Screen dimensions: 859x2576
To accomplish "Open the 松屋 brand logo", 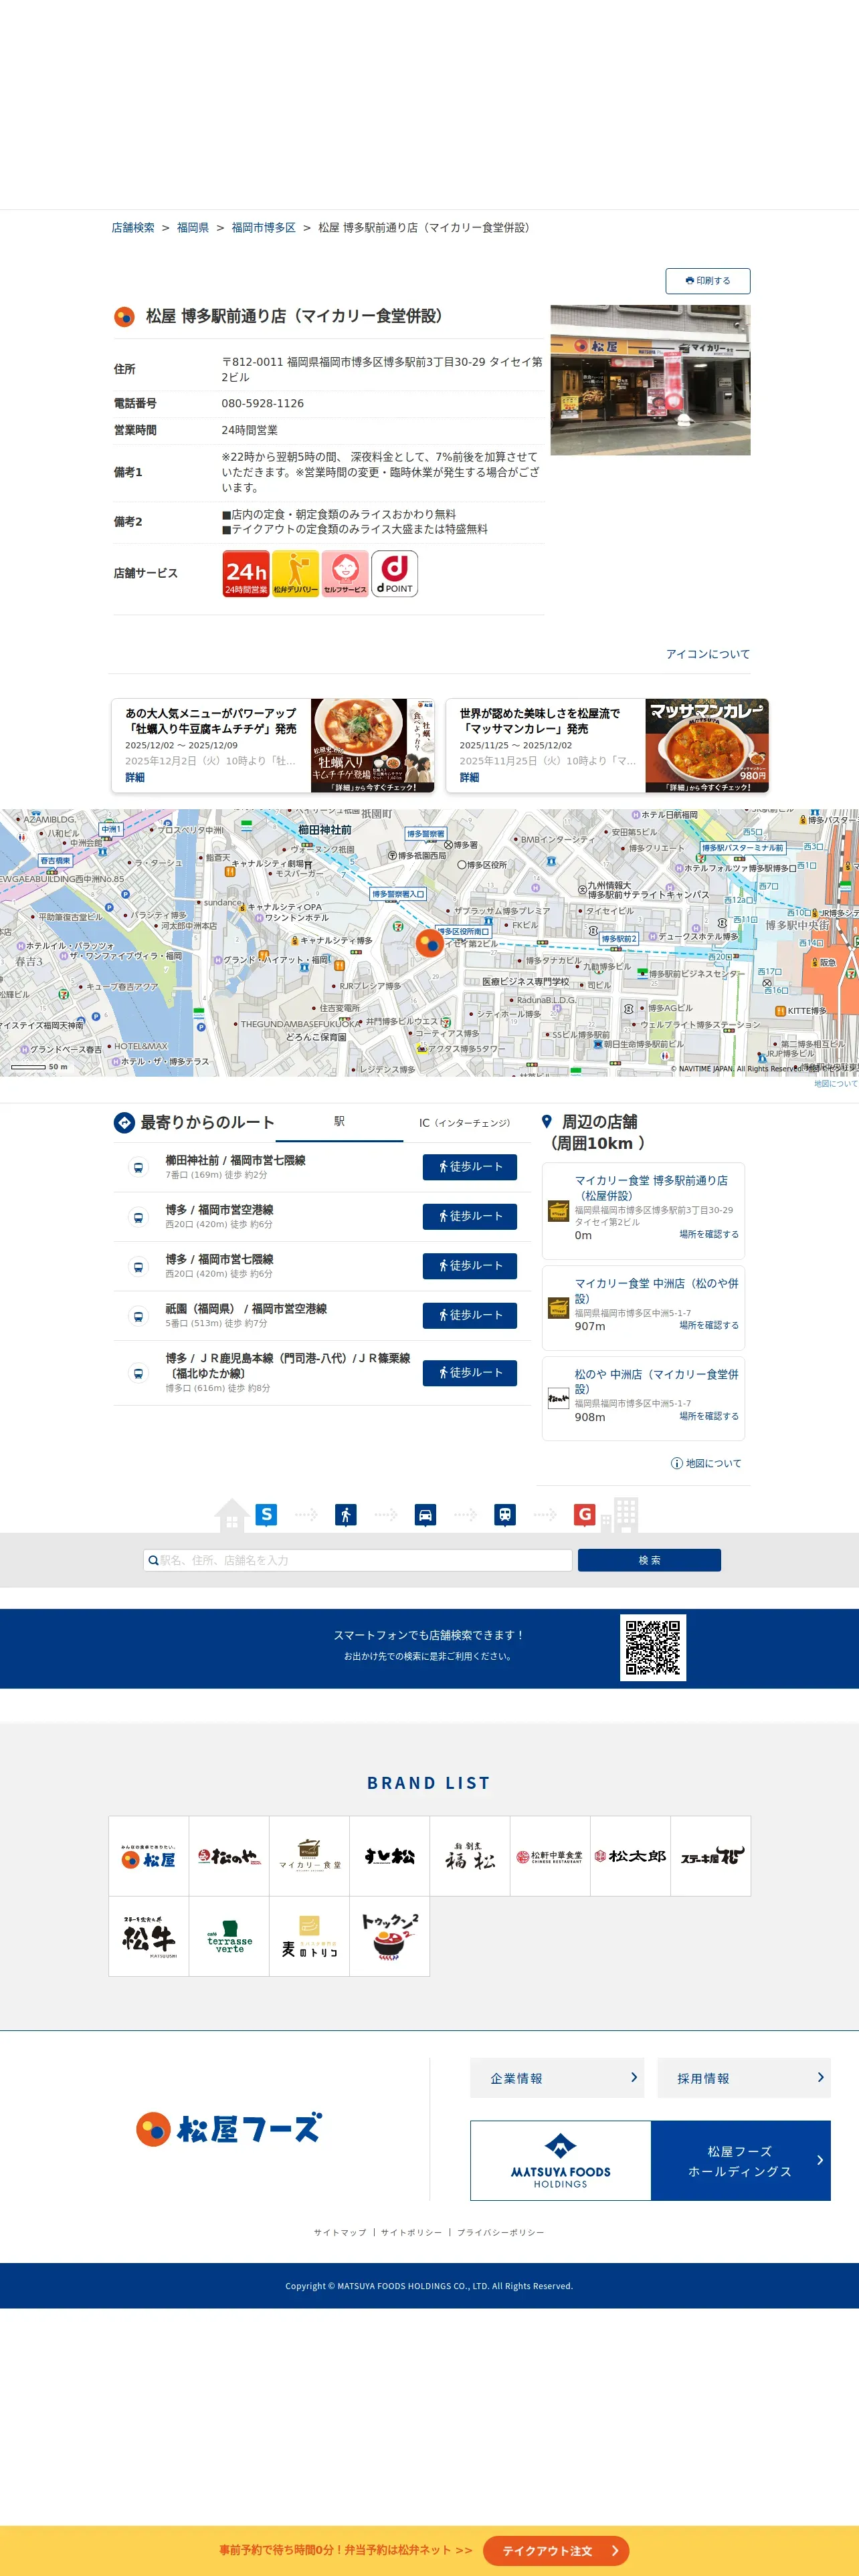I will [148, 1857].
